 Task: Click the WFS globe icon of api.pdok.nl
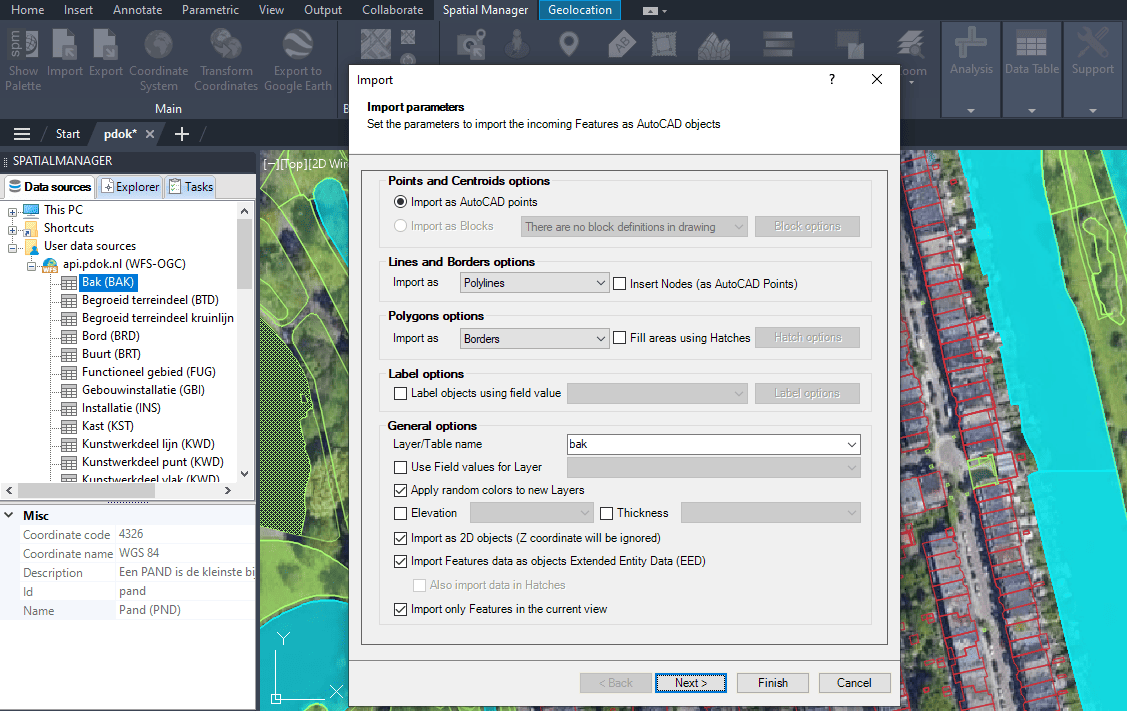point(50,265)
